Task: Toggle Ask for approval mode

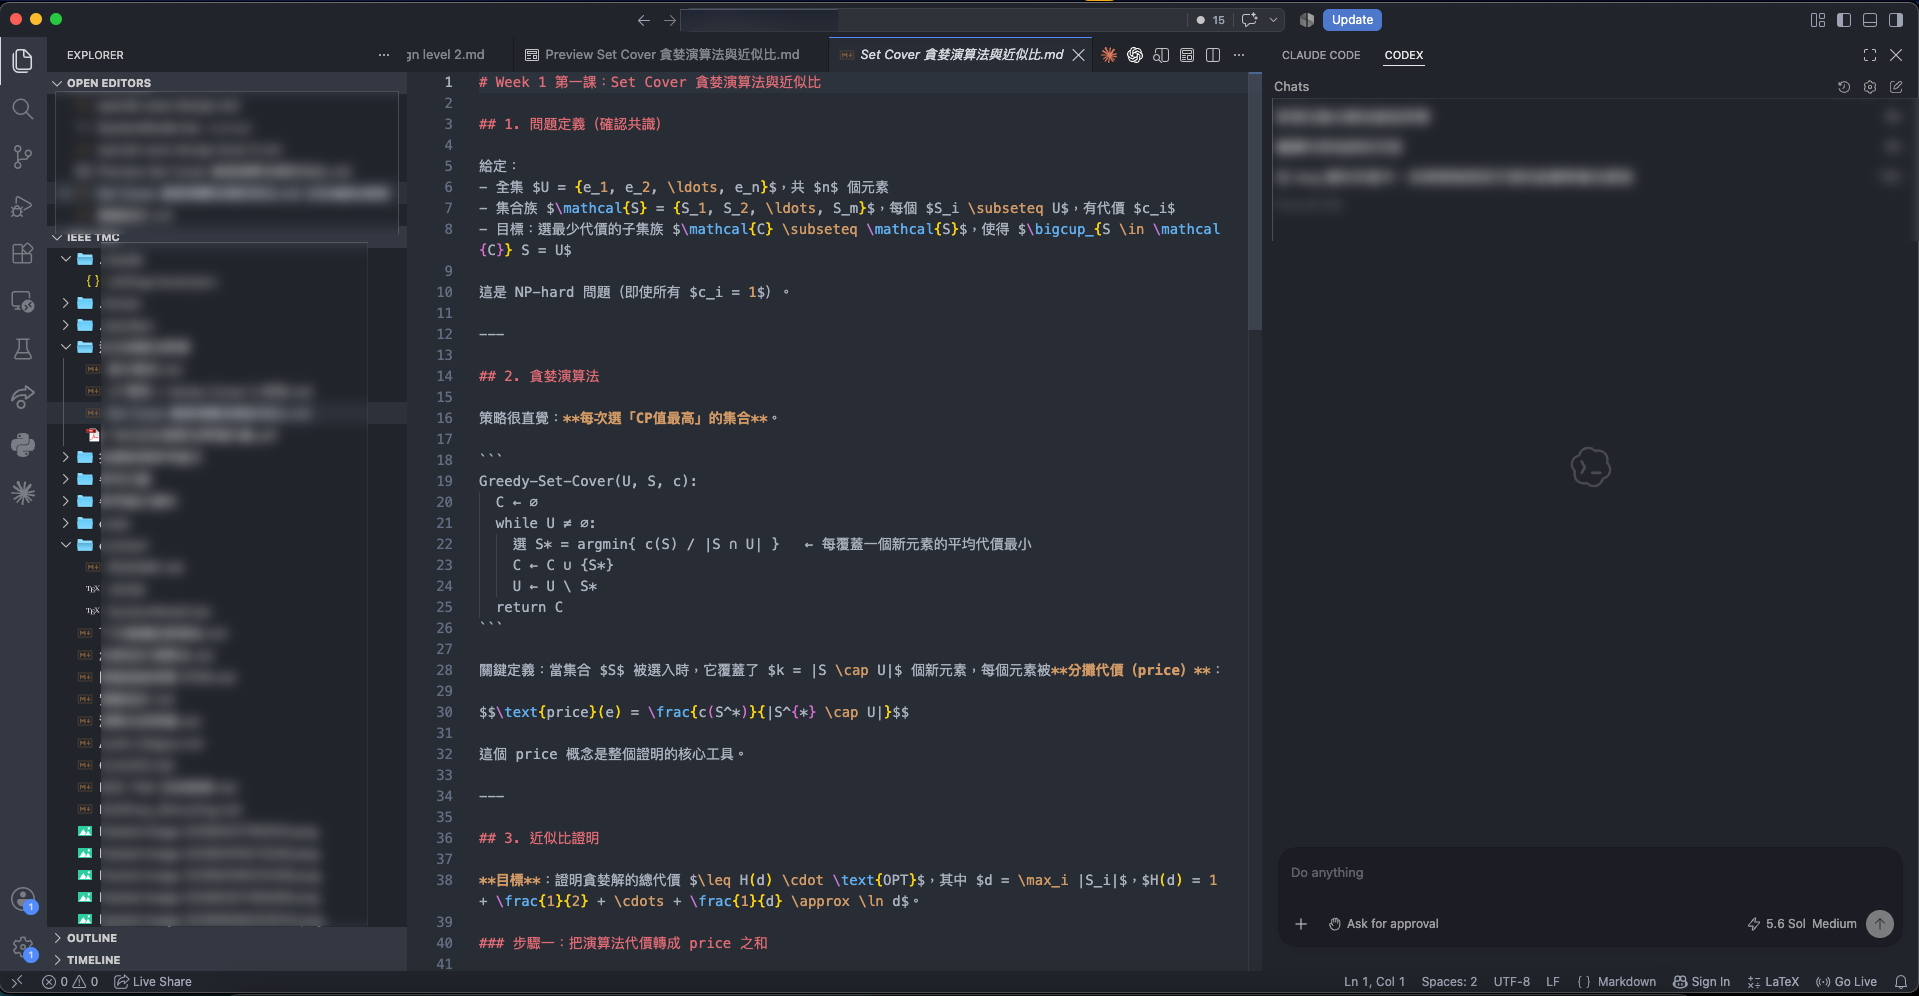Action: tap(1384, 924)
